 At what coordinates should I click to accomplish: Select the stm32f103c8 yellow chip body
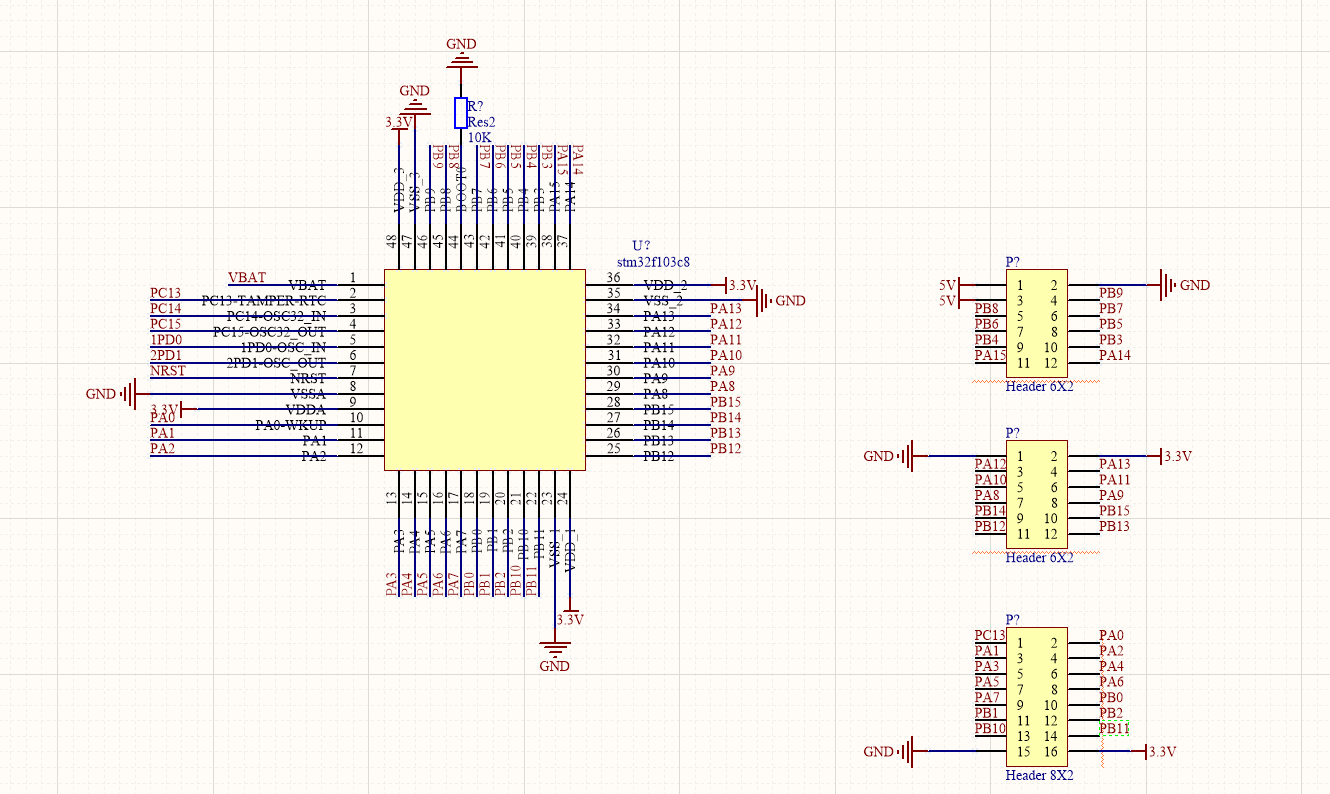tap(485, 369)
